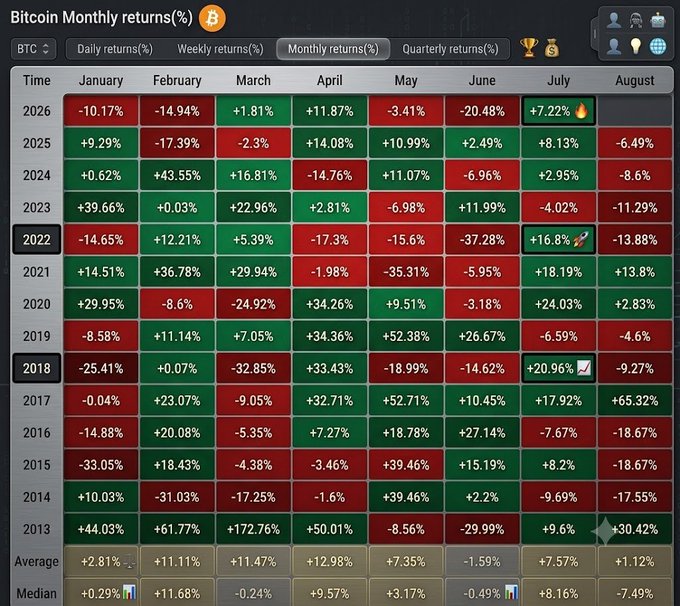Click the fire emoji in July 2026 cell
Viewport: 680px width, 606px height.
pyautogui.click(x=582, y=111)
